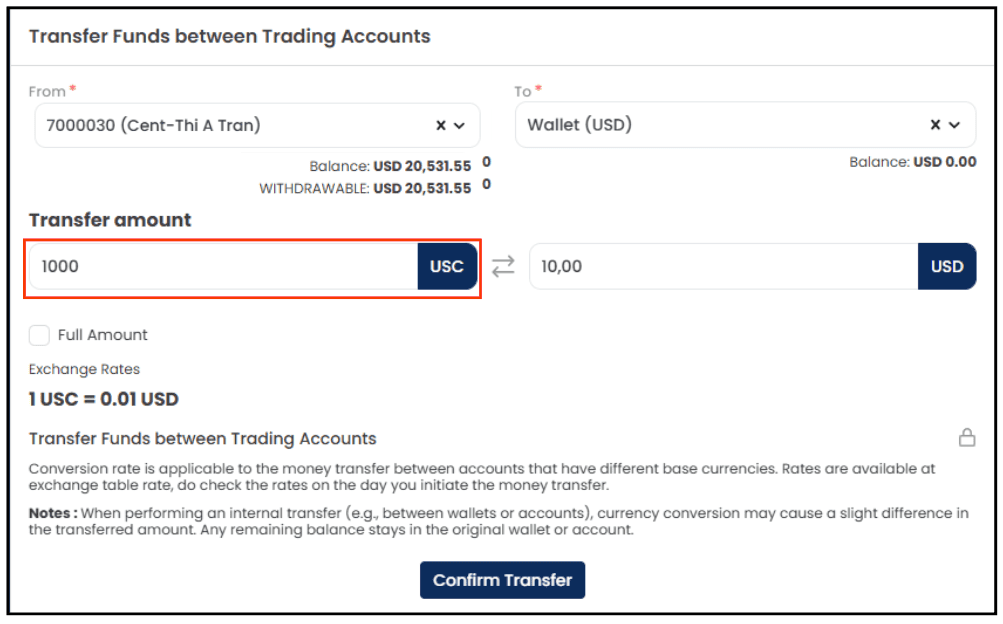
Task: Click the swap arrows between amounts
Action: point(503,266)
